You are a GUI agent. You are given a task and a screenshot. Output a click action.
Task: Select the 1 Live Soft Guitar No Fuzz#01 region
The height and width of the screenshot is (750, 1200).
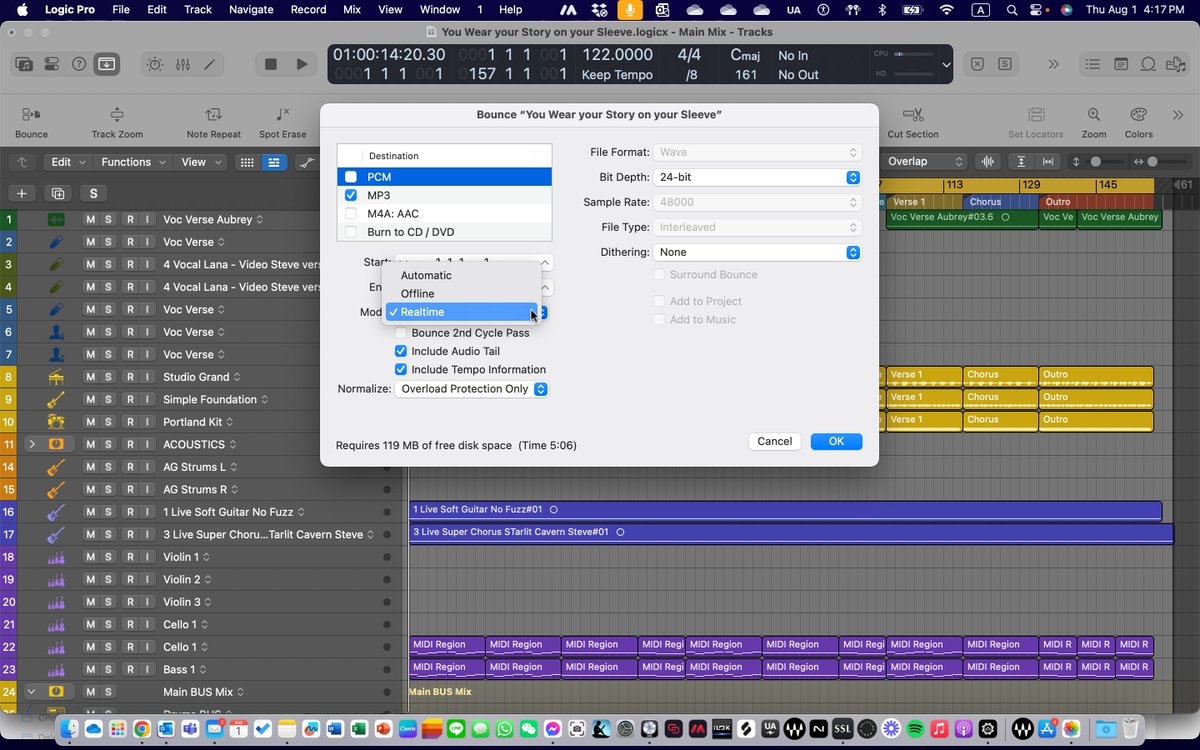coord(785,510)
